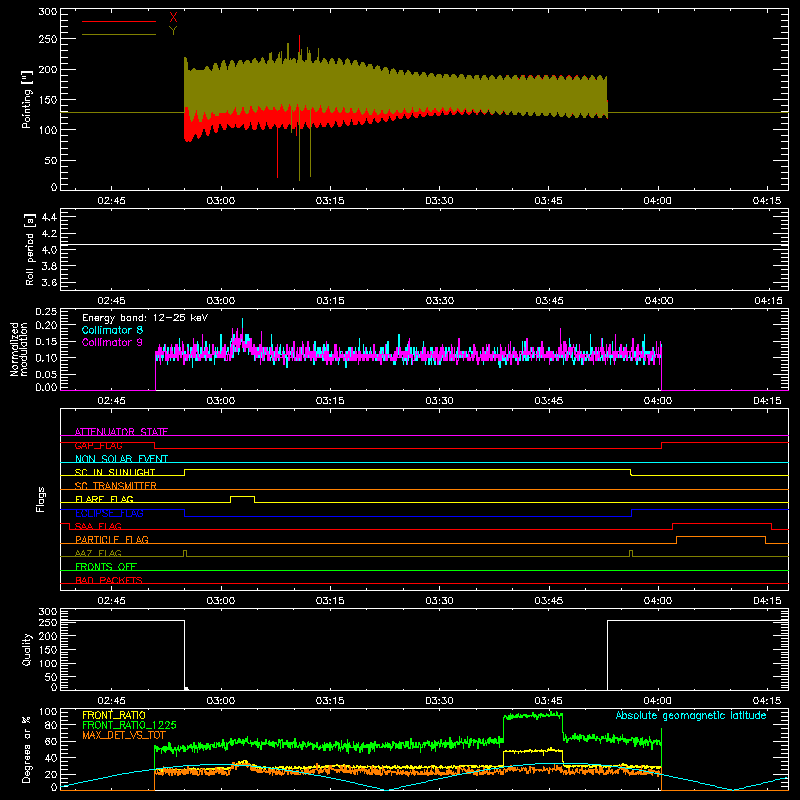800x800 pixels.
Task: Click the olive A4Z_FLAG label
Action: pos(98,553)
